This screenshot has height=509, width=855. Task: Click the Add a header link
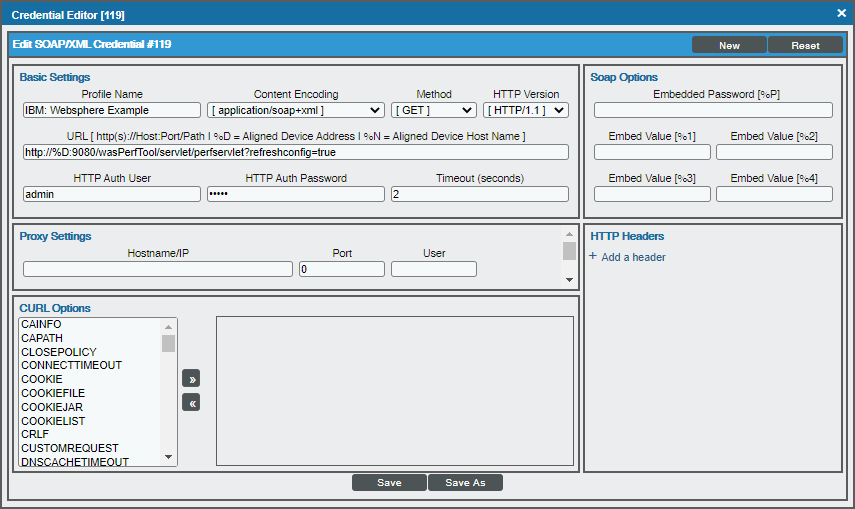[x=633, y=257]
